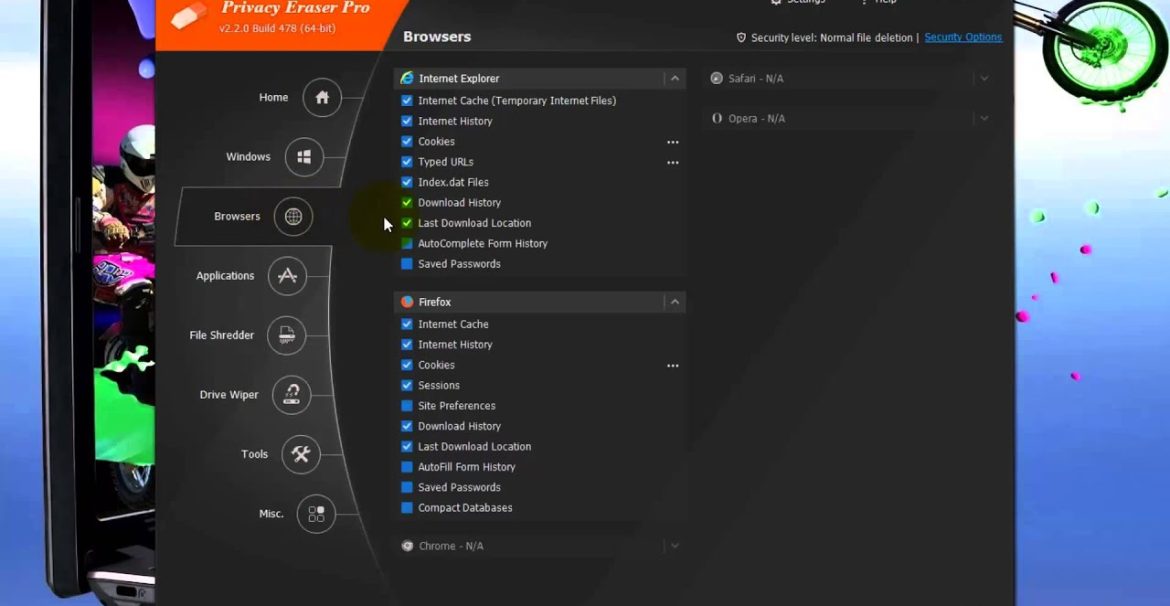Disable Firefox Cookies checkbox
Screen dimensions: 1170x606
click(x=407, y=365)
